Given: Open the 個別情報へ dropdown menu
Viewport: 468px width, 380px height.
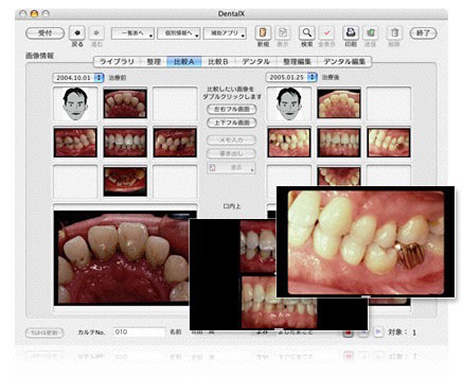Looking at the screenshot, I should tap(179, 33).
